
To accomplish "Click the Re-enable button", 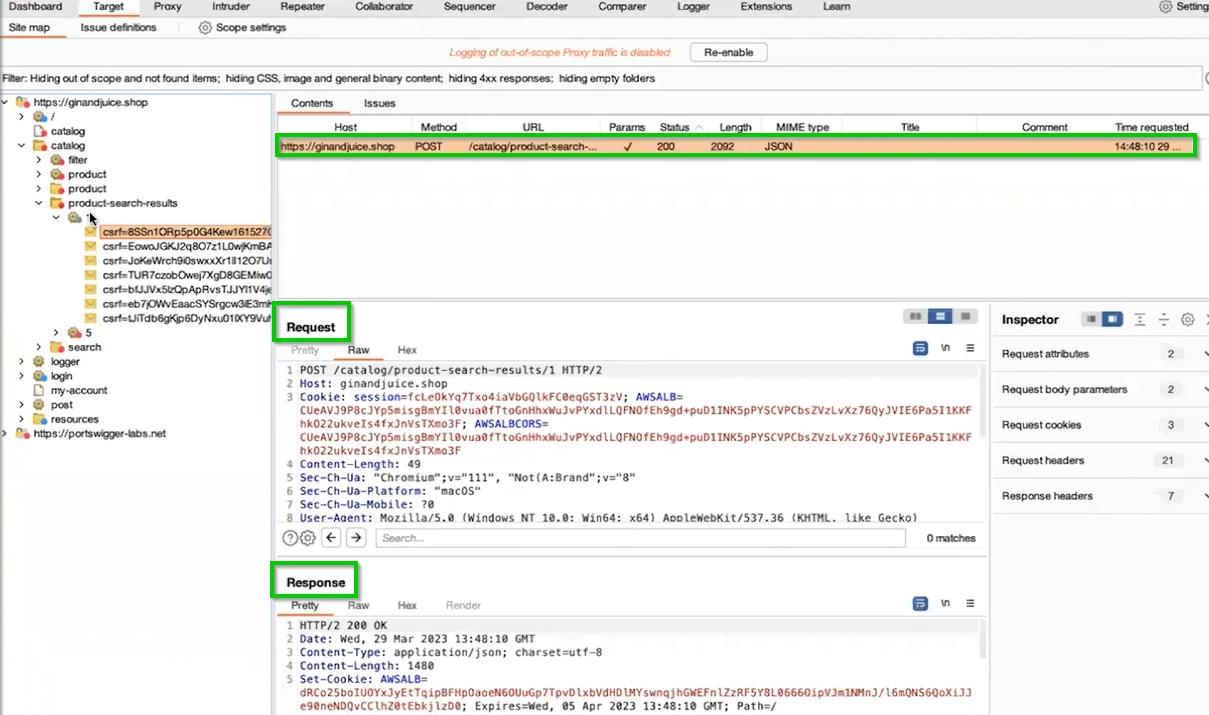I will (x=728, y=52).
